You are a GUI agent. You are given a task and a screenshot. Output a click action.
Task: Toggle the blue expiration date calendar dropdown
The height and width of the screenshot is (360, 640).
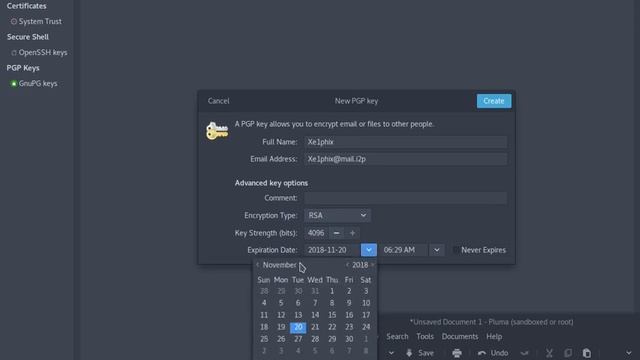tap(369, 250)
